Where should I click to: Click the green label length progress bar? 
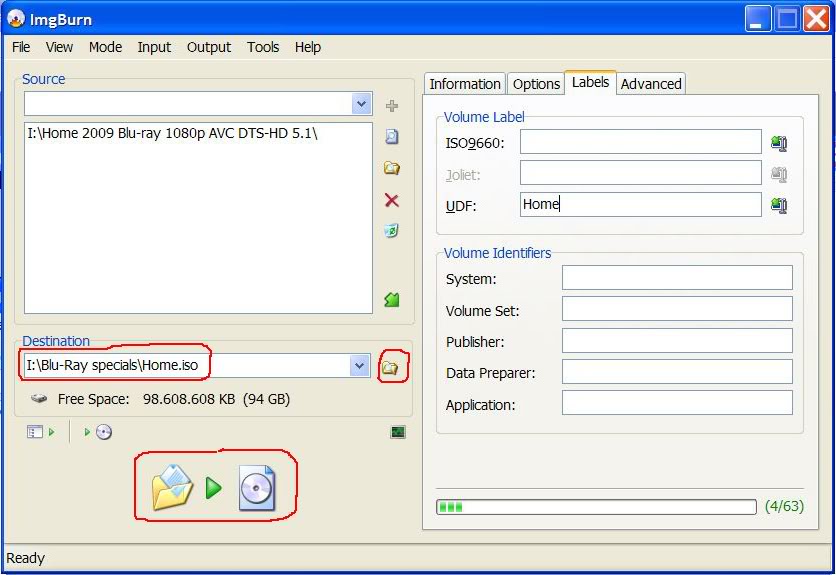pyautogui.click(x=596, y=507)
